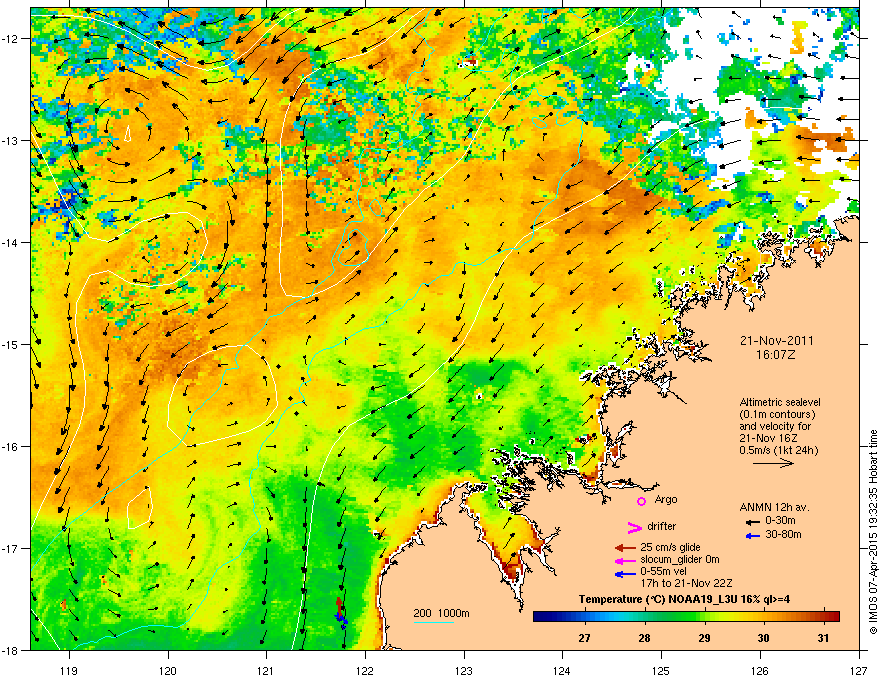Viewport: 880px width, 680px height.
Task: Click the magenta Argo circle legend symbol
Action: pyautogui.click(x=641, y=501)
